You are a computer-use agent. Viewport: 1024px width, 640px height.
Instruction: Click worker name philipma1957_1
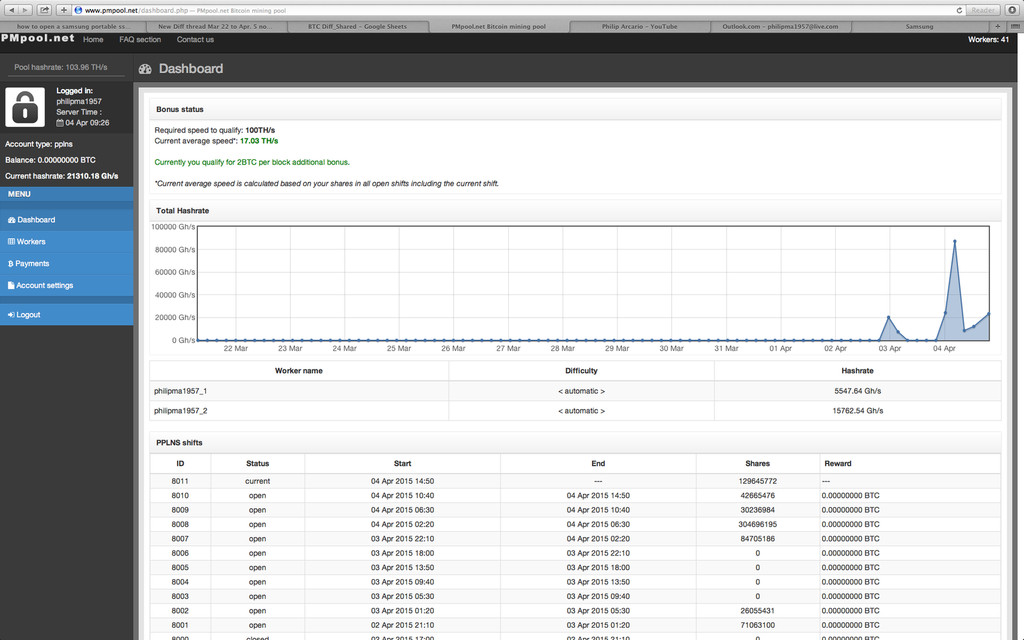pyautogui.click(x=180, y=391)
